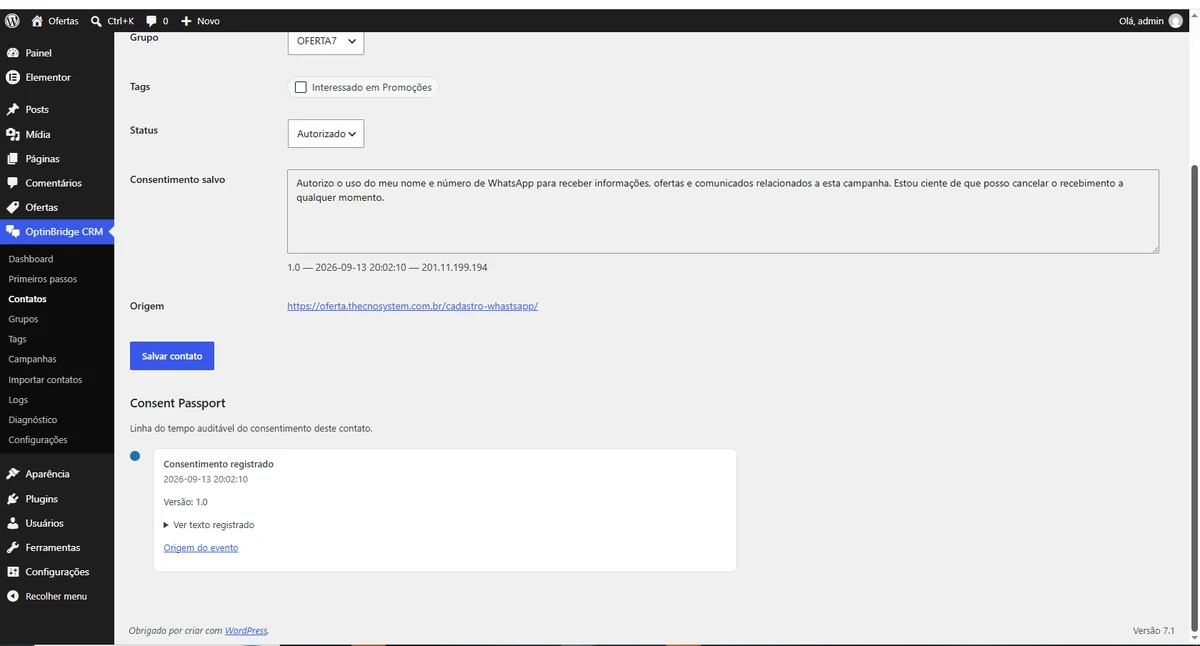The width and height of the screenshot is (1200, 646).
Task: Open the Diagnóstico submenu item
Action: (x=33, y=420)
